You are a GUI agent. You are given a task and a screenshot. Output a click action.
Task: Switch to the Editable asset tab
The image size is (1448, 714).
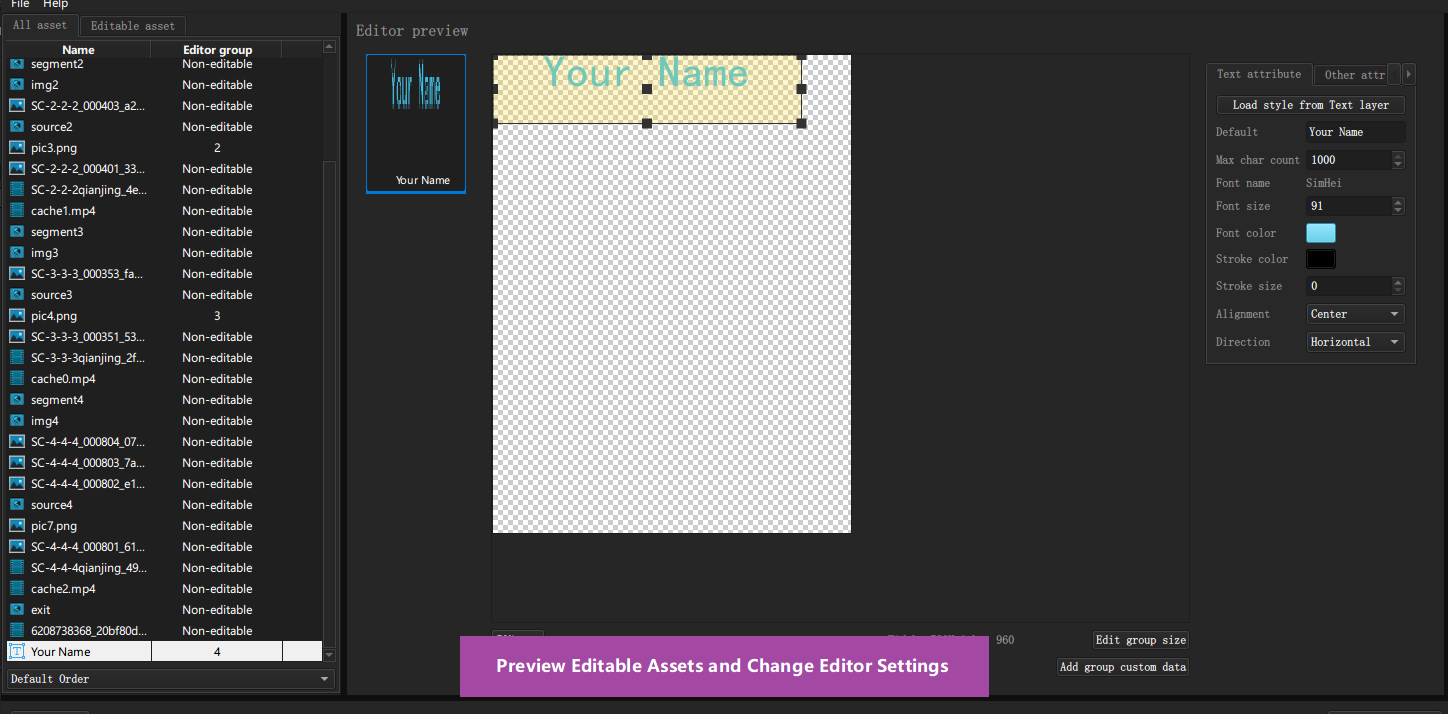(x=131, y=25)
